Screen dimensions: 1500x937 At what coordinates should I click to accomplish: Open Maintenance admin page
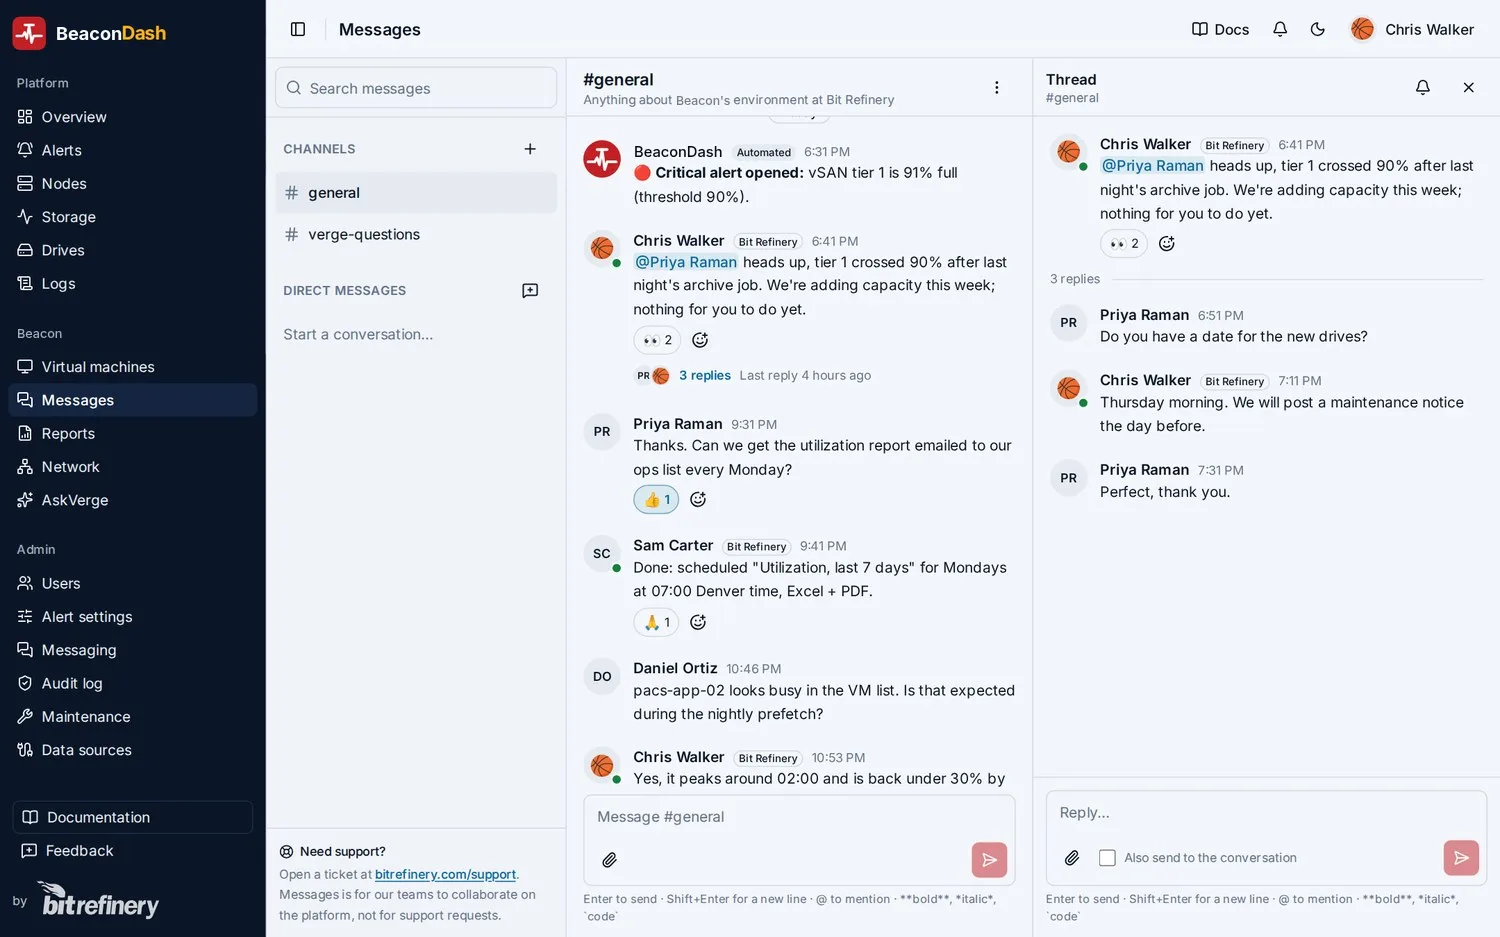click(x=132, y=717)
